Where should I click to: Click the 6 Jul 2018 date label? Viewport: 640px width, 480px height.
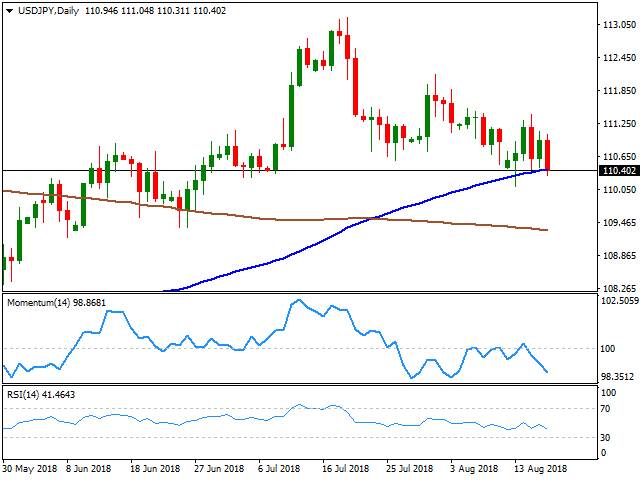(279, 469)
